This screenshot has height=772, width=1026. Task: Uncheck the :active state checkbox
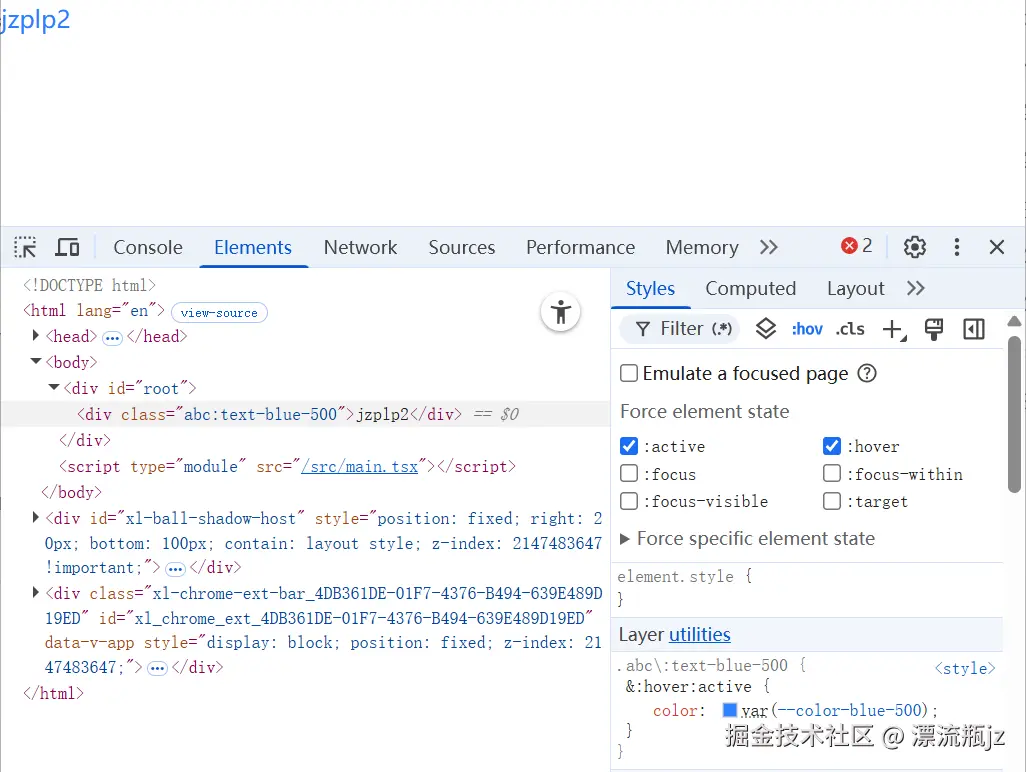(629, 446)
